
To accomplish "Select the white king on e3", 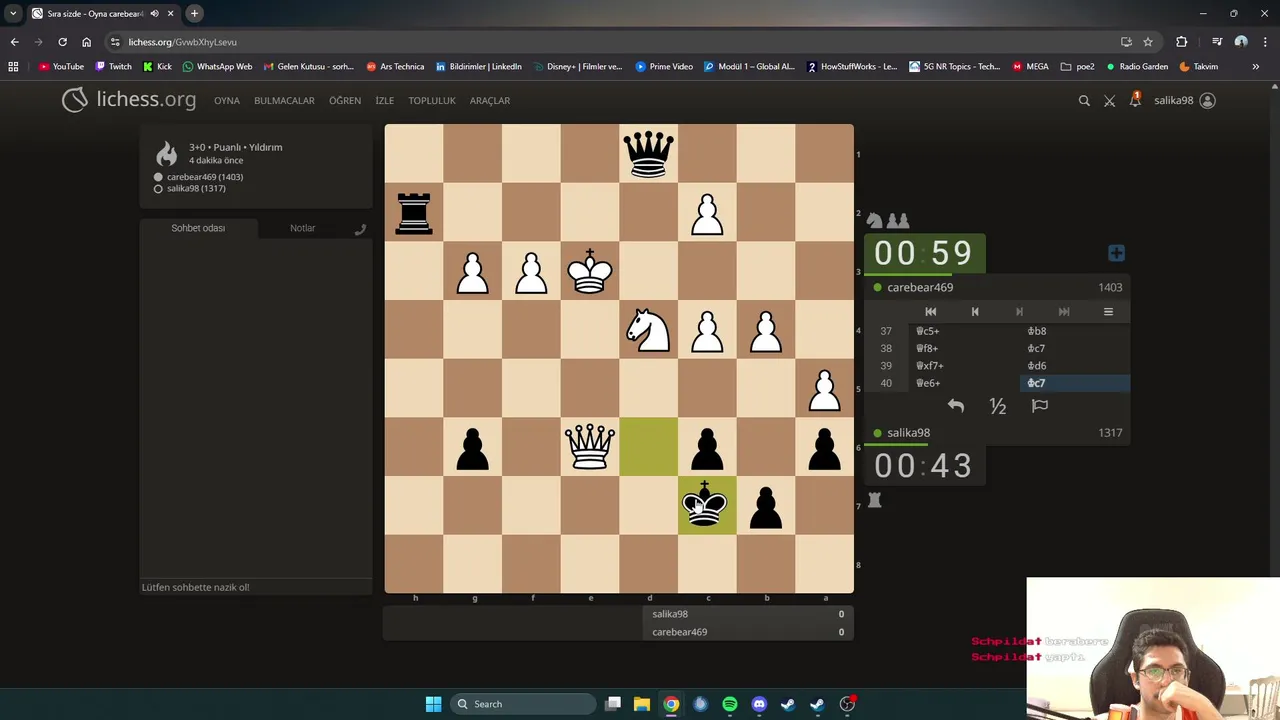I will pos(590,271).
